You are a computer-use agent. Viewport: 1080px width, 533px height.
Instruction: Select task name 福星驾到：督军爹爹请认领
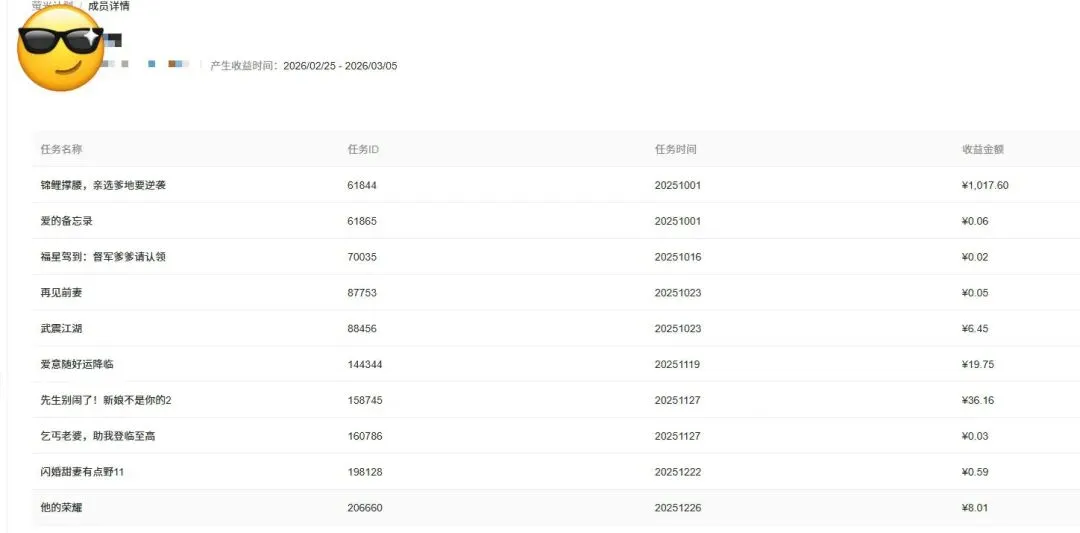pyautogui.click(x=103, y=257)
